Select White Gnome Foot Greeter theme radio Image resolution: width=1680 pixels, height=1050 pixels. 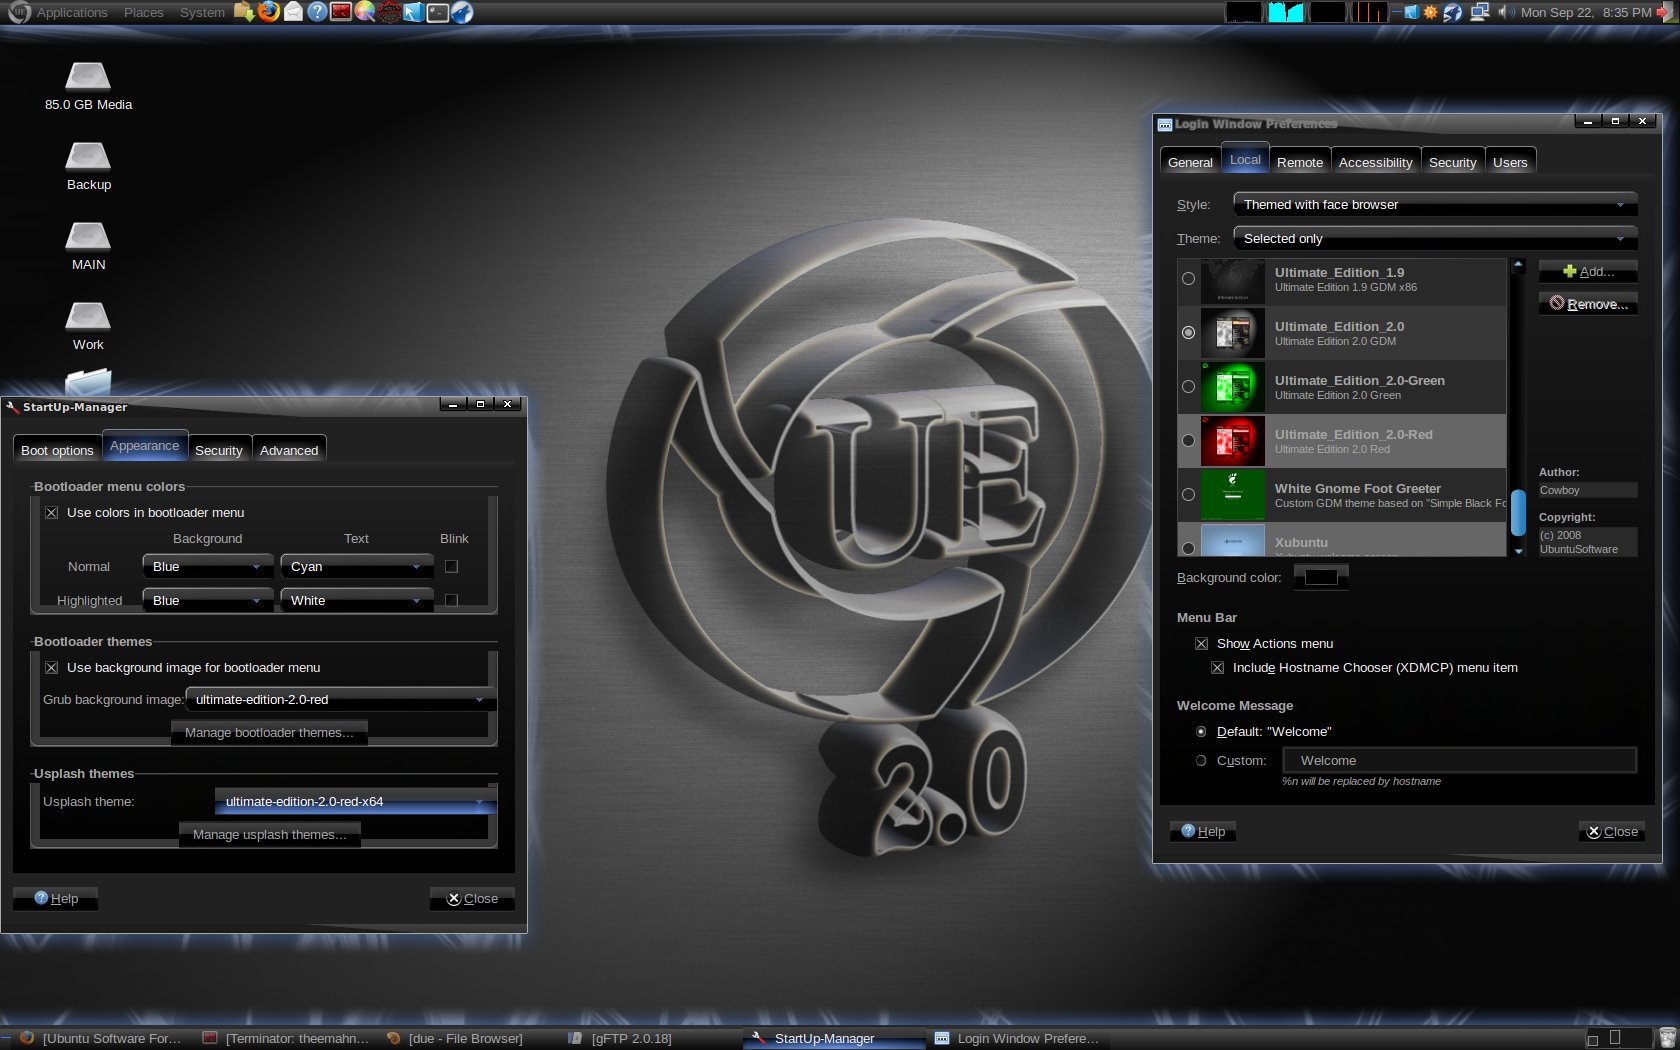[x=1188, y=494]
